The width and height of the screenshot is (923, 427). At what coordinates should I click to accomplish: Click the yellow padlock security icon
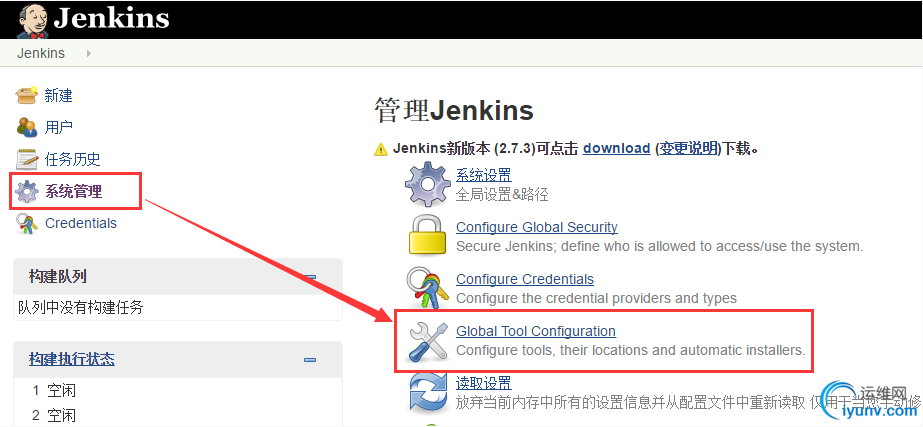428,236
